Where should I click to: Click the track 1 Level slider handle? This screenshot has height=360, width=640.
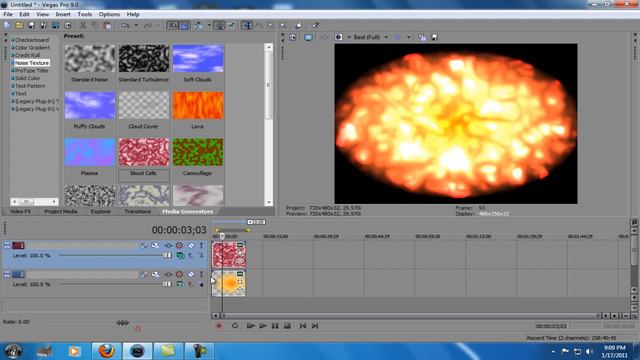coord(167,256)
